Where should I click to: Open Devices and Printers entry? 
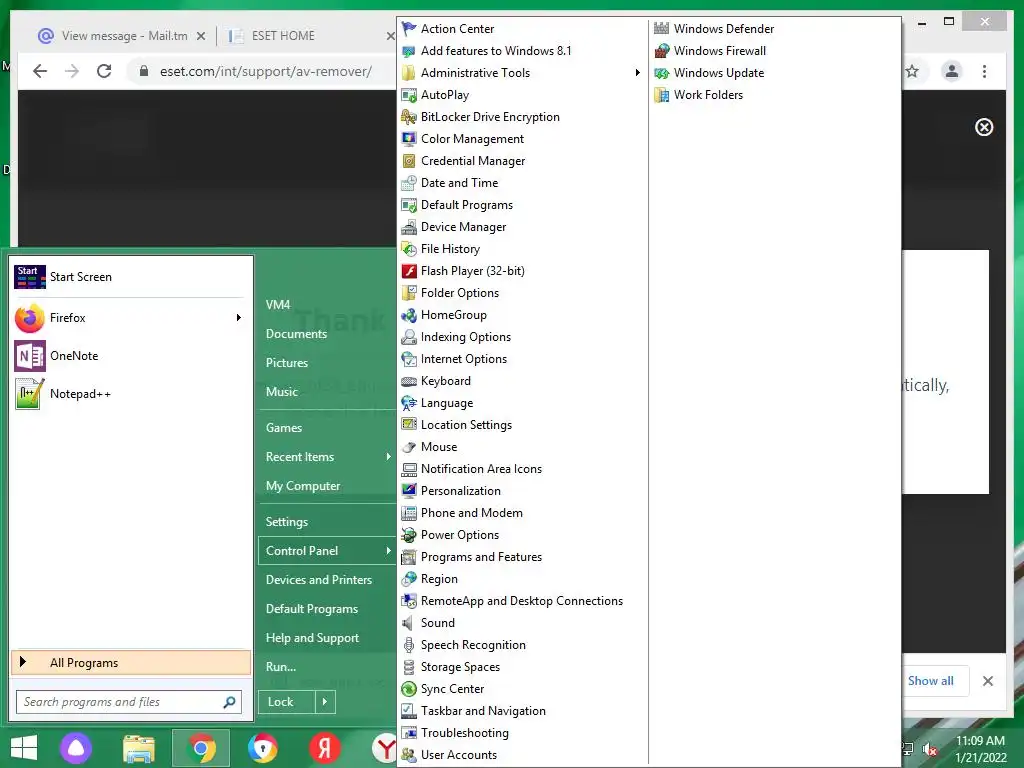319,579
